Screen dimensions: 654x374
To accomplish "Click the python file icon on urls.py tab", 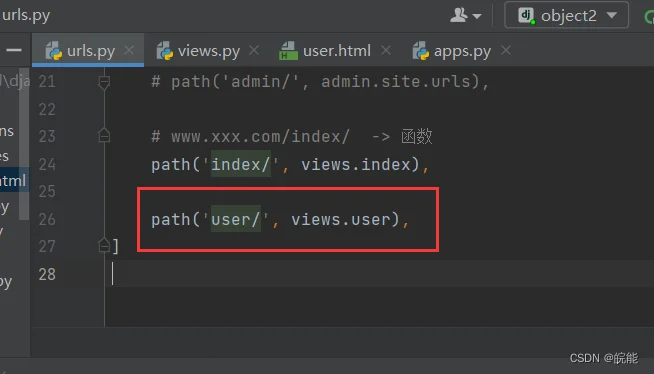I will coord(53,51).
